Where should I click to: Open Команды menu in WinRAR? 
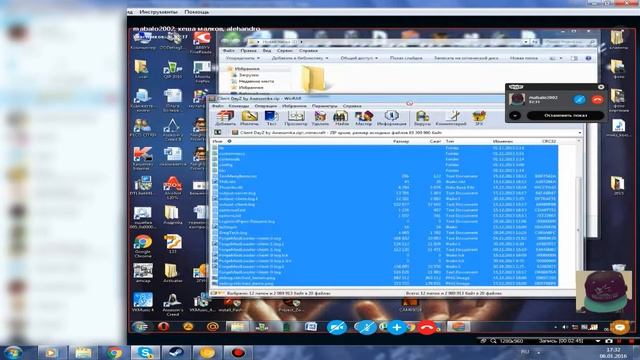pyautogui.click(x=238, y=106)
